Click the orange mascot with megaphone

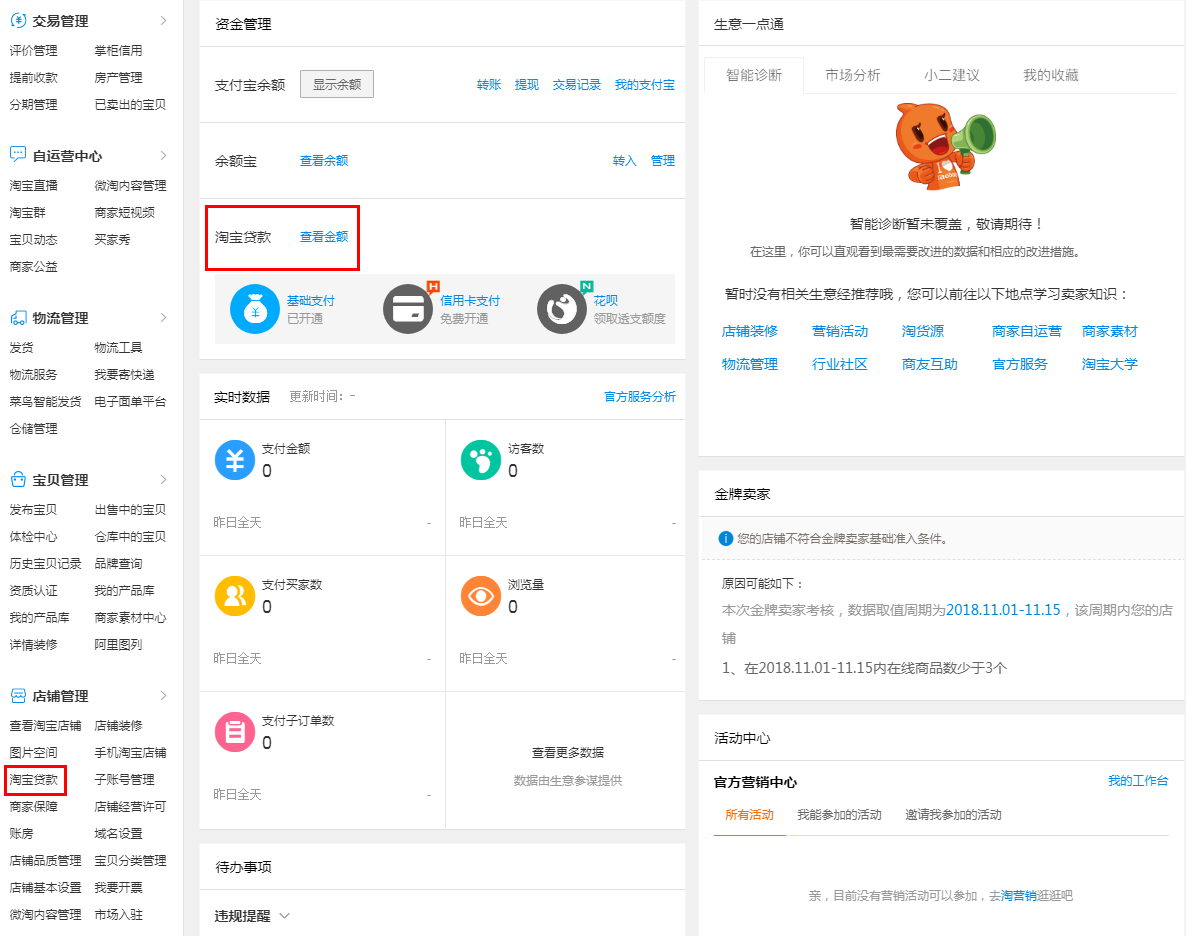945,146
